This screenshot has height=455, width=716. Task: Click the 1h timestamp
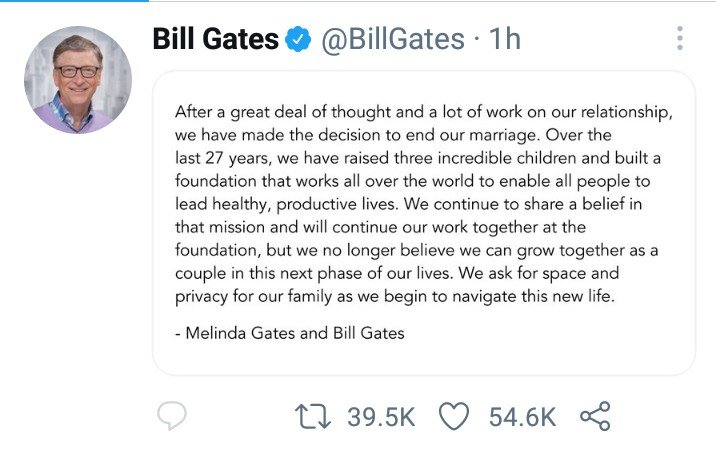pyautogui.click(x=504, y=40)
